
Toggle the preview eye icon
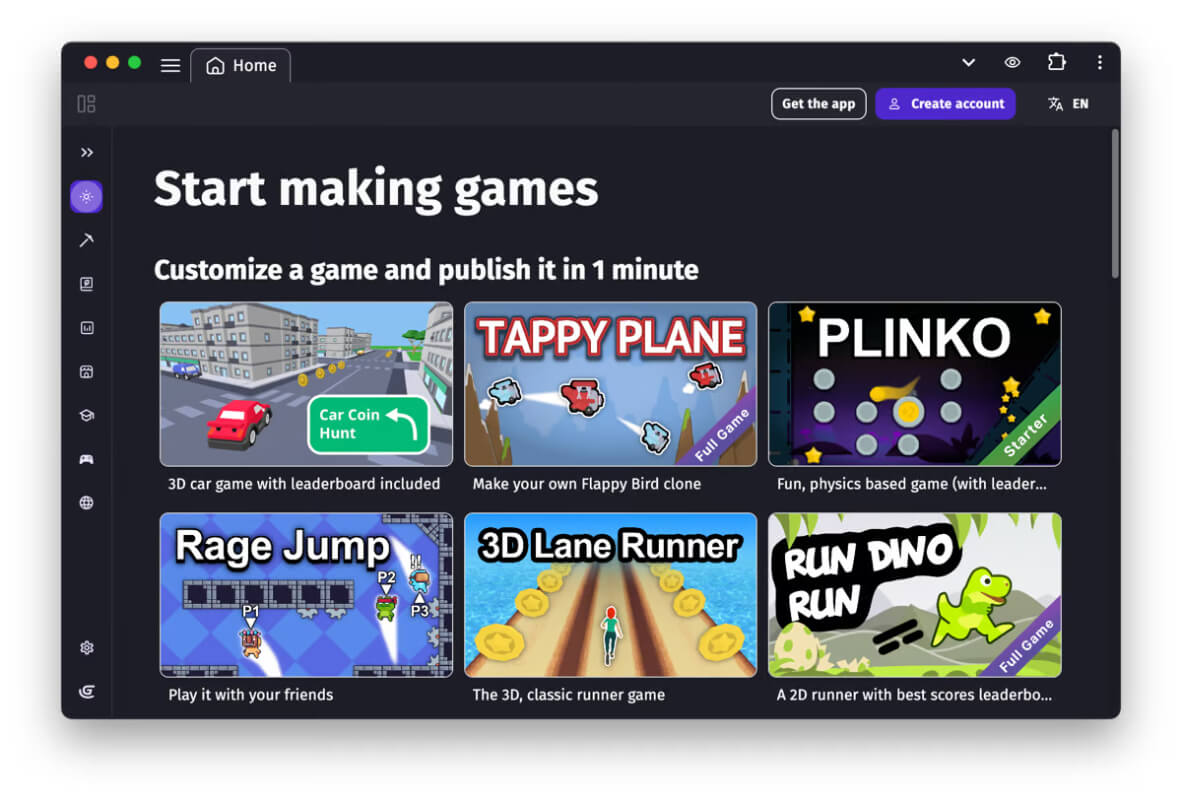pos(1012,63)
